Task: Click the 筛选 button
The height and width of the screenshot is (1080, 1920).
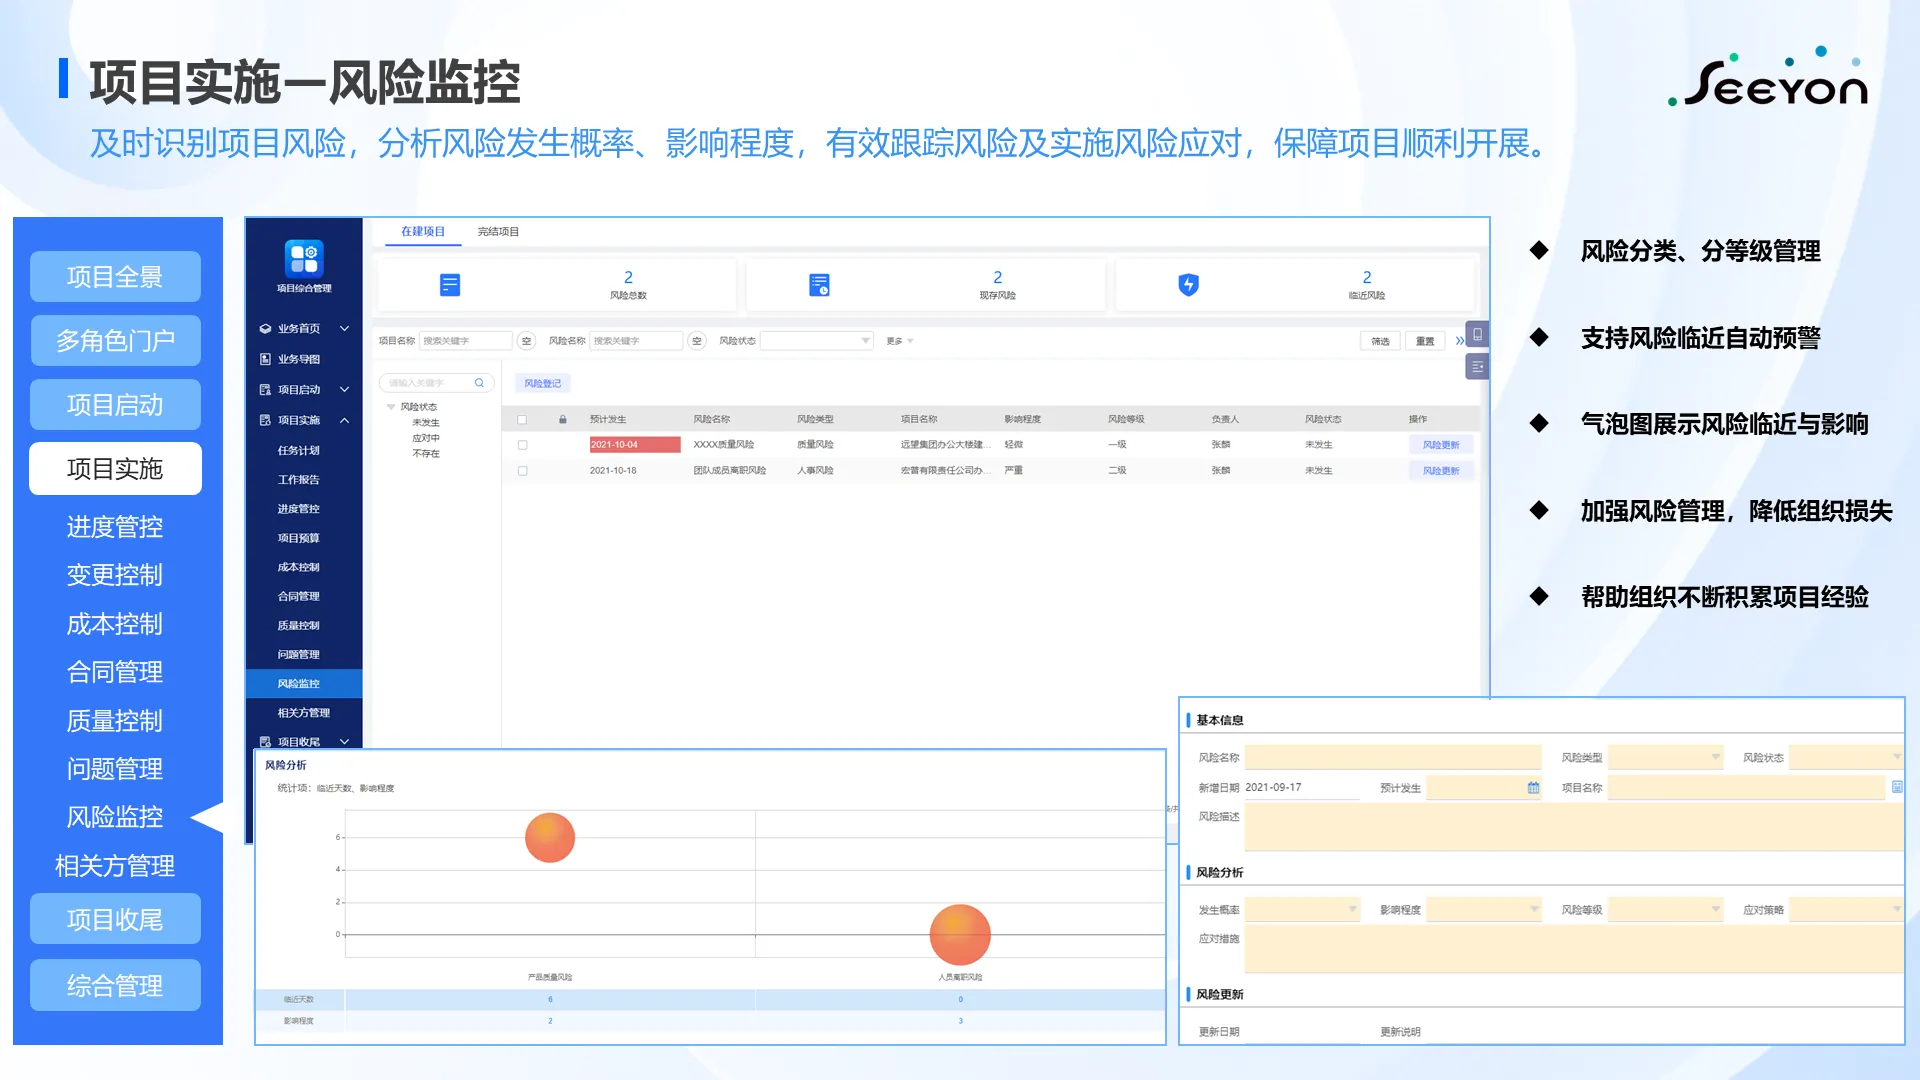Action: [x=1380, y=341]
